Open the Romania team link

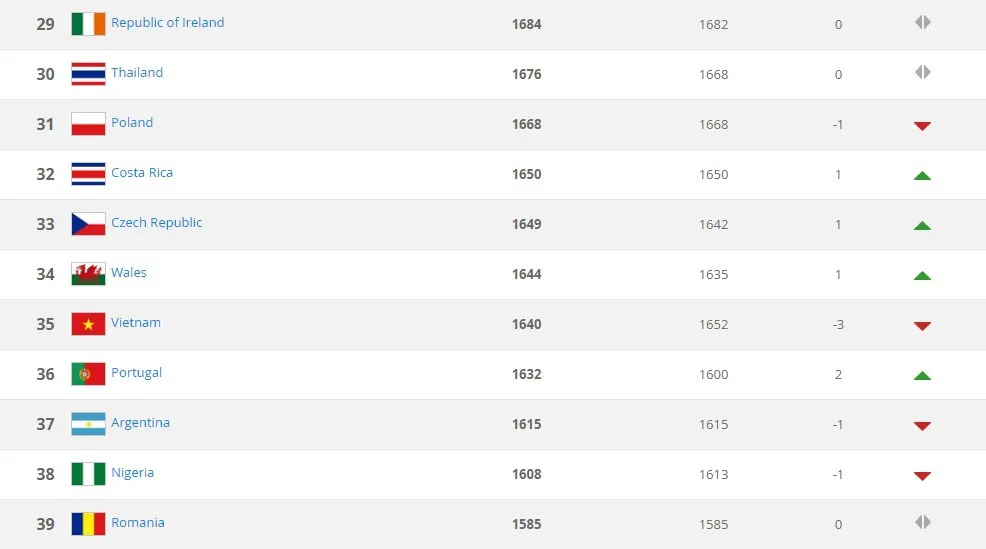138,523
